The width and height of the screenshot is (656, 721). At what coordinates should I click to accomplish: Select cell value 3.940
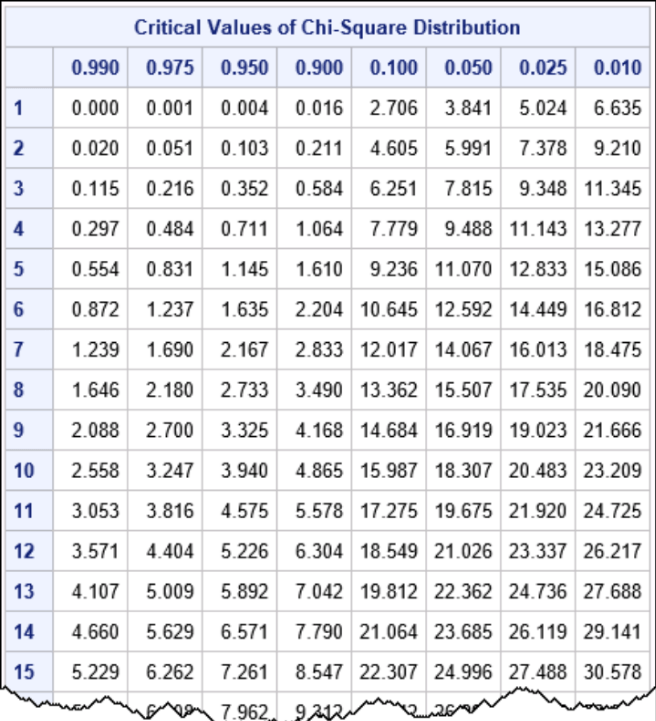pyautogui.click(x=245, y=470)
